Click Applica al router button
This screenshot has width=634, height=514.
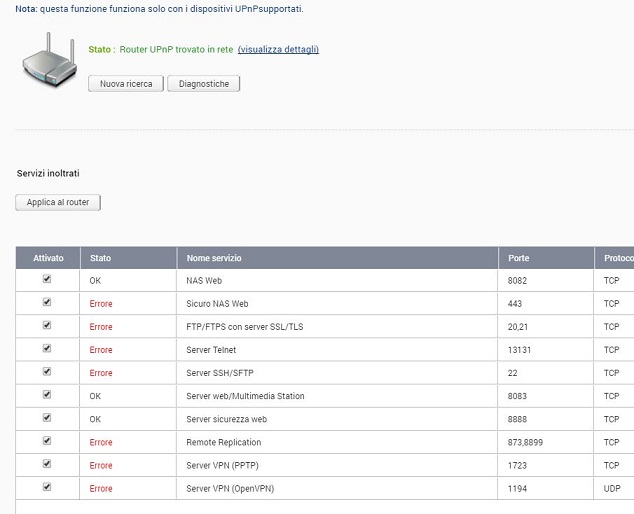[58, 202]
